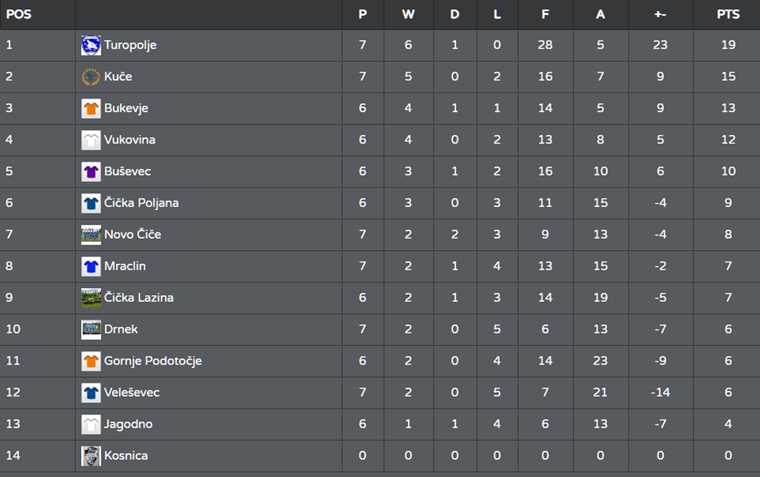Select the blue jersey icon beside Mraclin

click(x=91, y=266)
